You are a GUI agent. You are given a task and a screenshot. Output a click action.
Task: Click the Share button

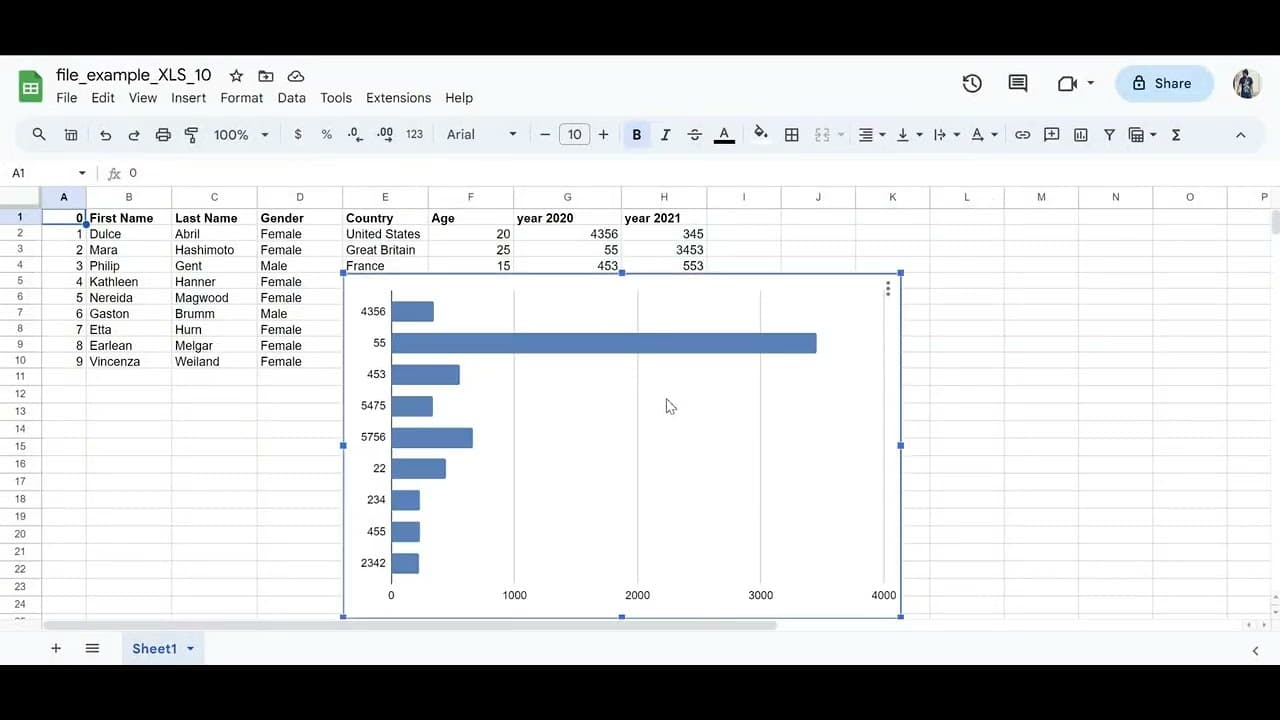pyautogui.click(x=1163, y=83)
